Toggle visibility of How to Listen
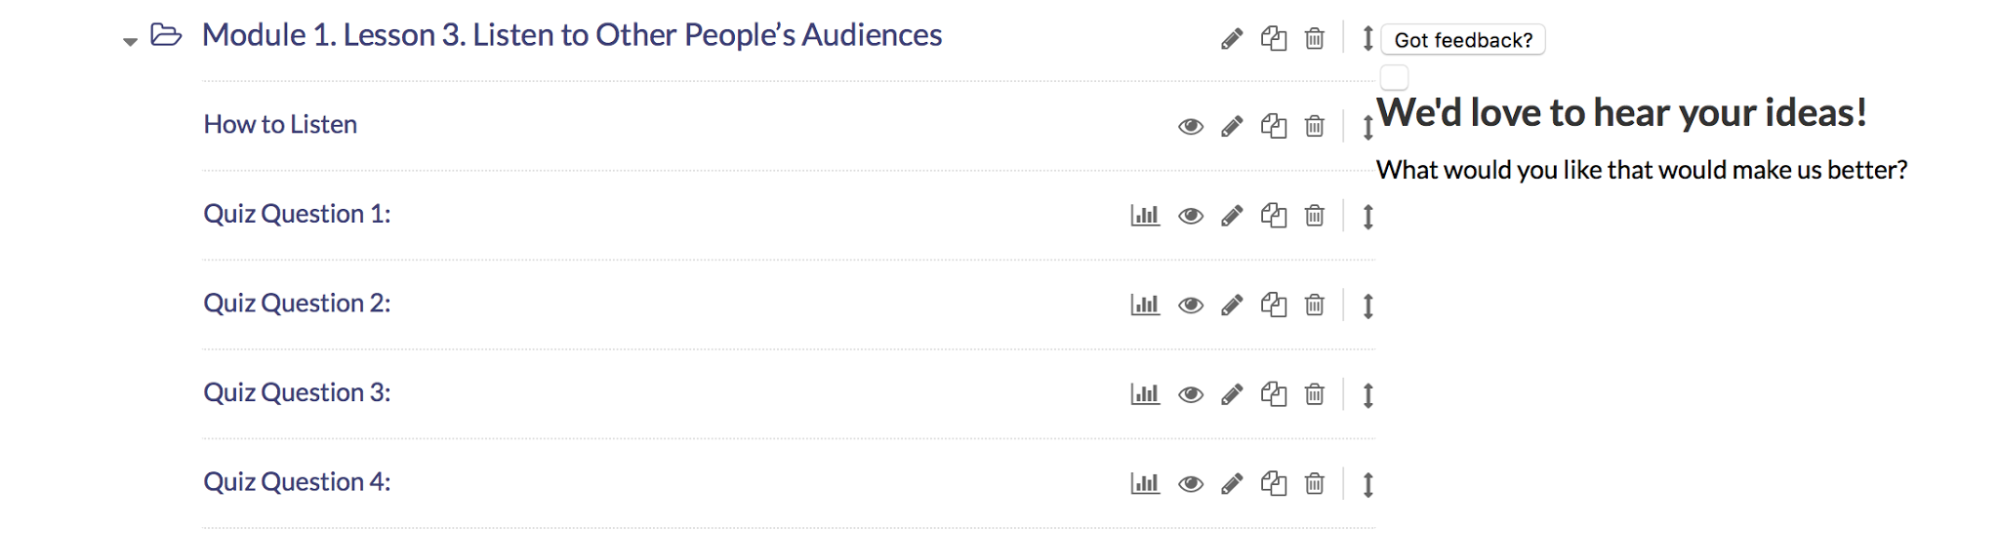Screen dimensions: 1999x542 [1190, 127]
